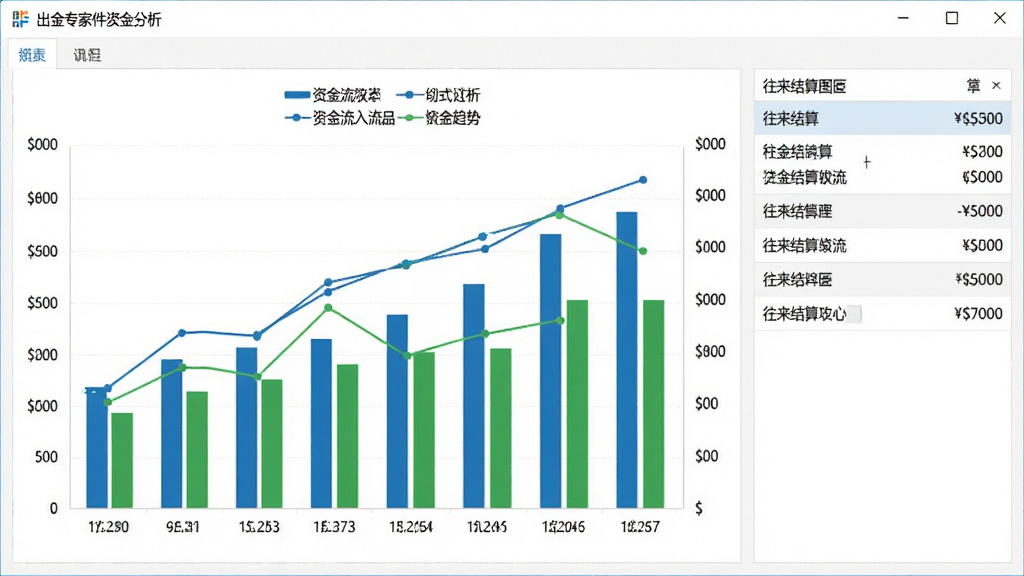
Task: Select the 往金结算 row showing ¥$300
Action: (x=882, y=152)
